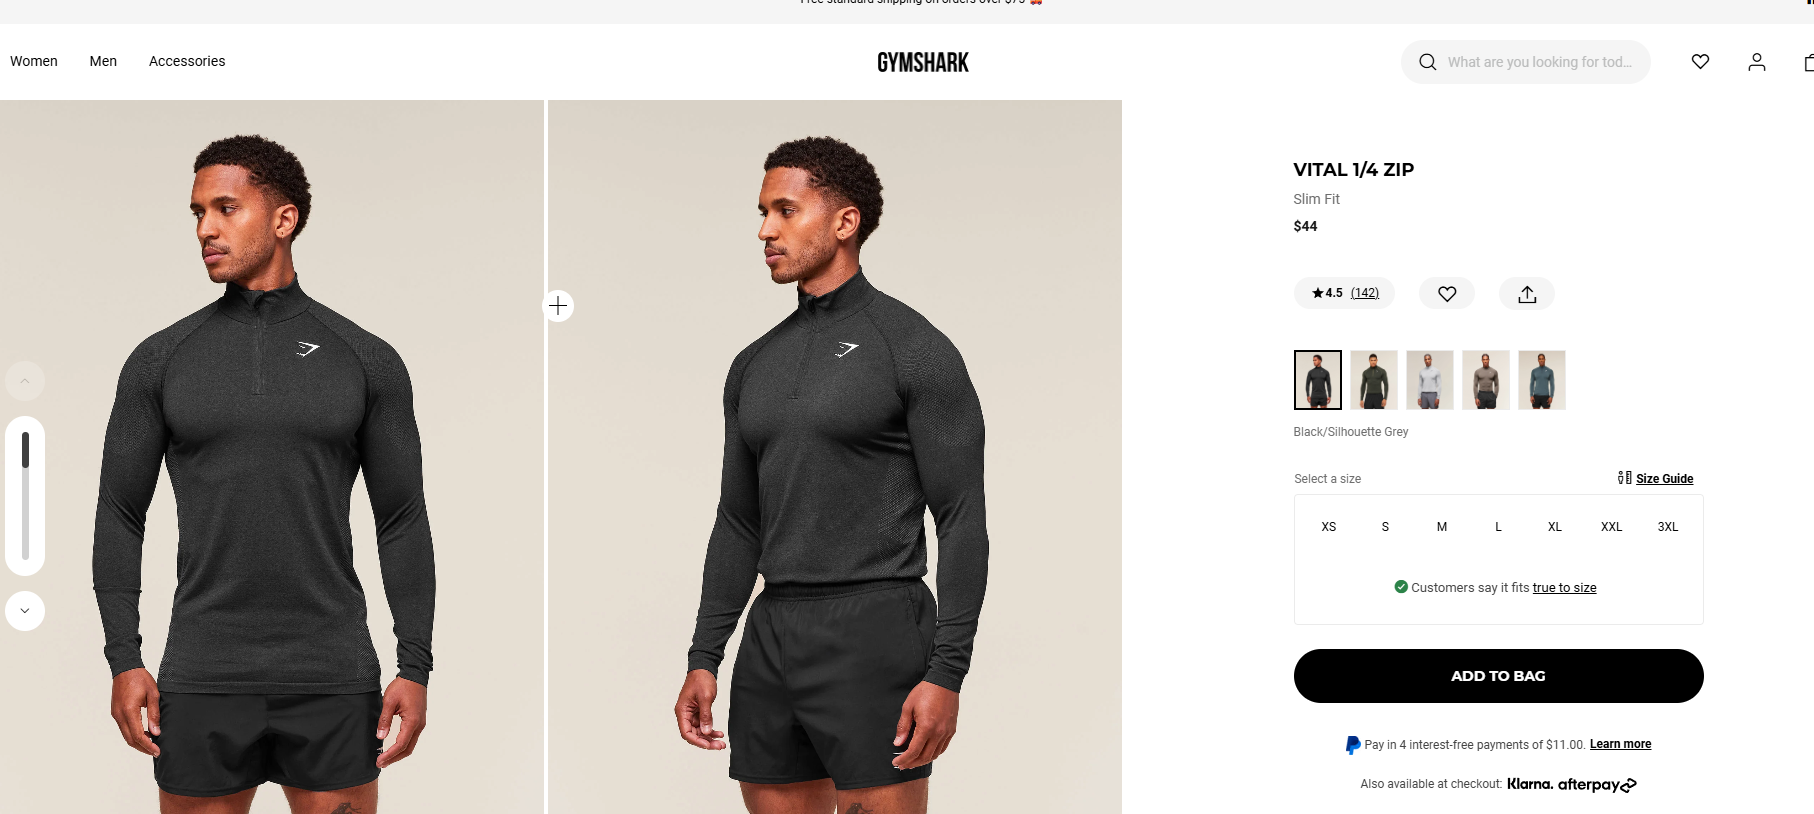Open the account profile icon
Viewport: 1814px width, 814px height.
(1757, 62)
